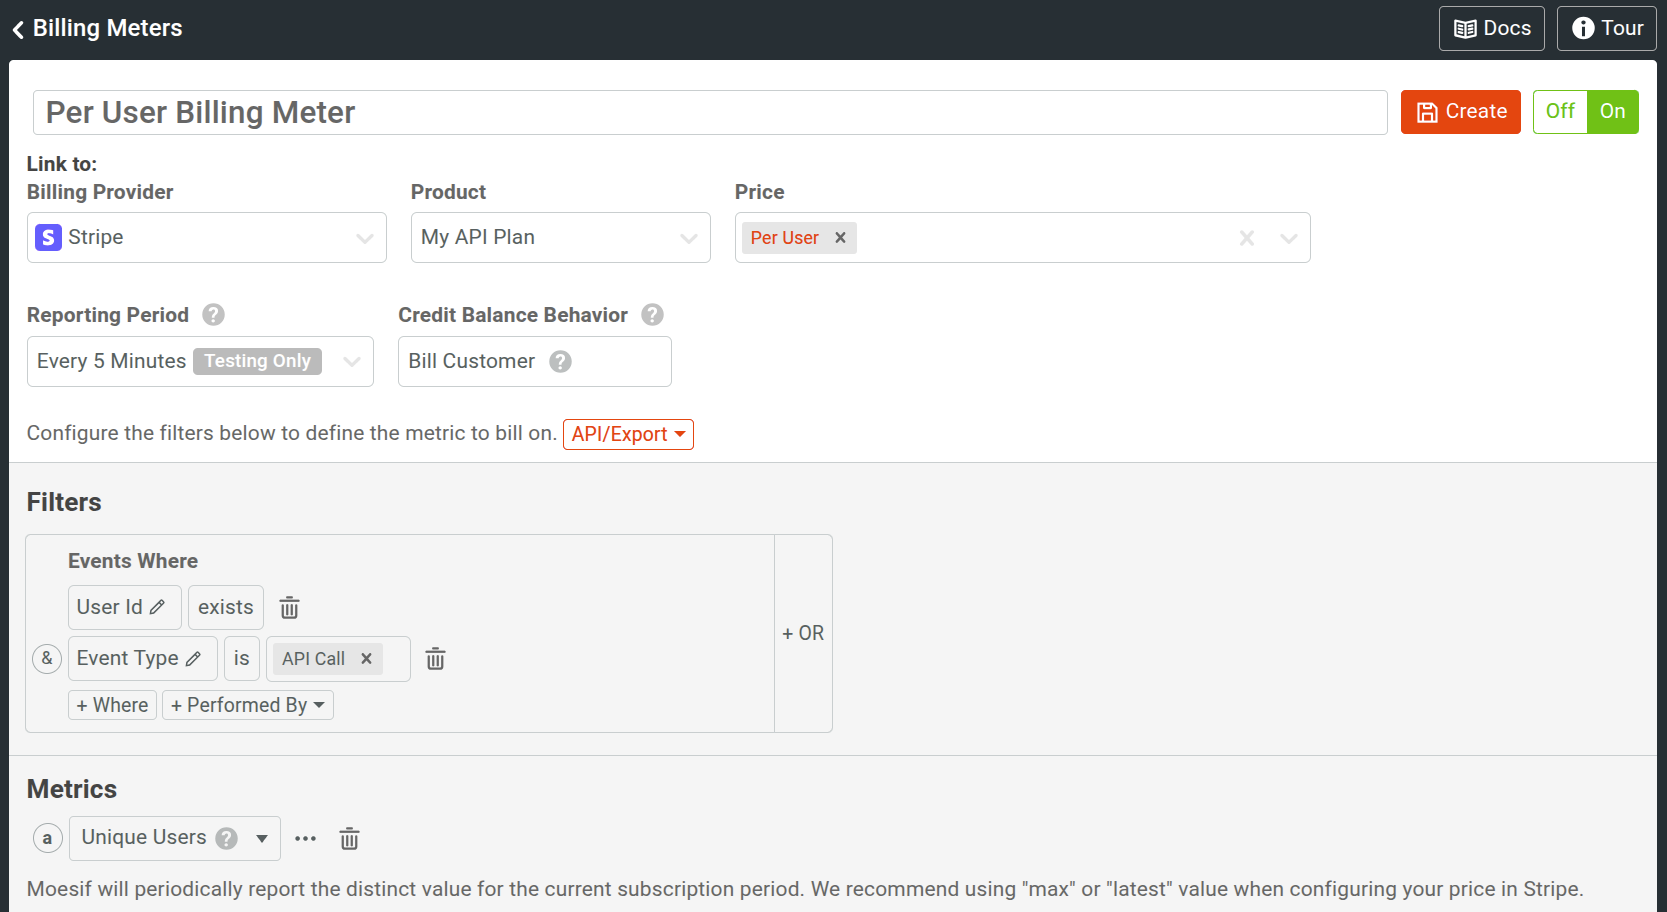The height and width of the screenshot is (912, 1667).
Task: Delete the Event Type filter row
Action: (435, 658)
